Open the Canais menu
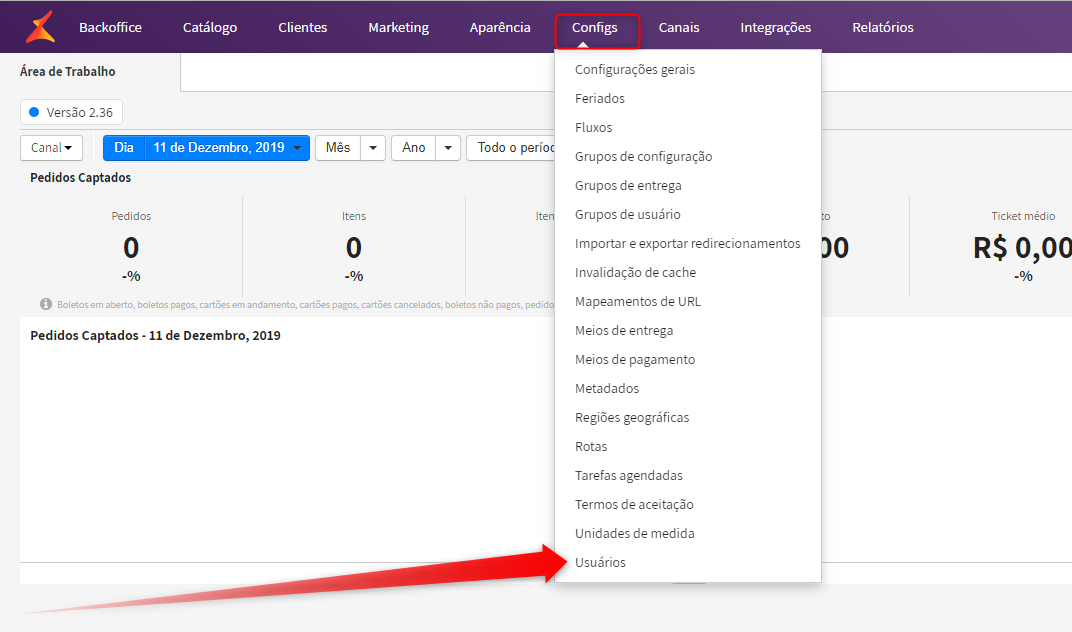Screen dimensions: 1072x632 point(679,27)
